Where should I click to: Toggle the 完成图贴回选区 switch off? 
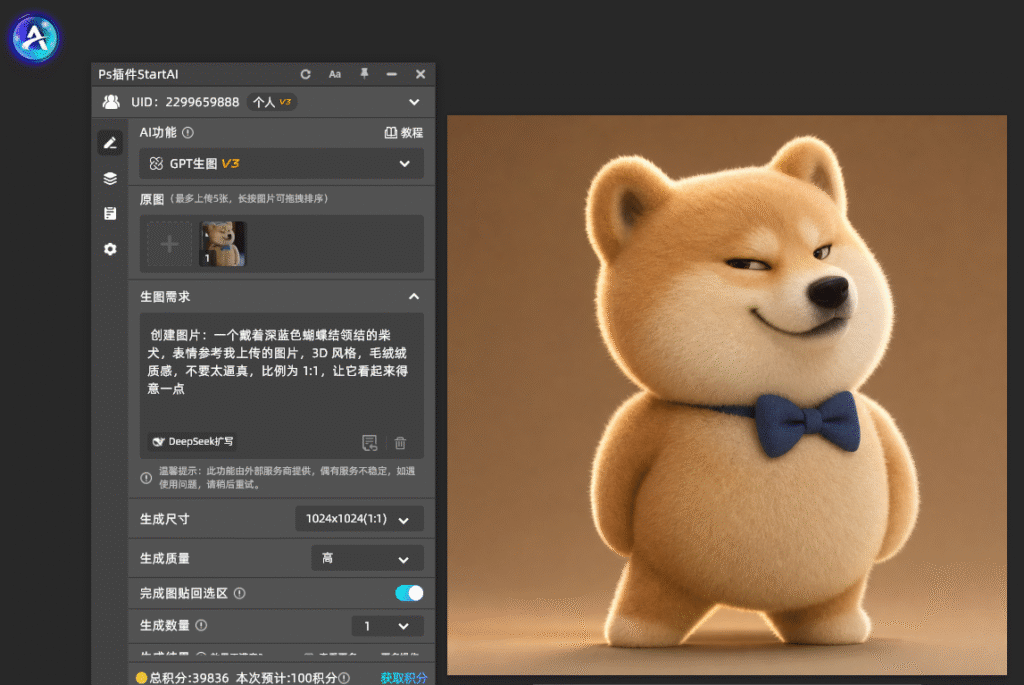point(409,593)
